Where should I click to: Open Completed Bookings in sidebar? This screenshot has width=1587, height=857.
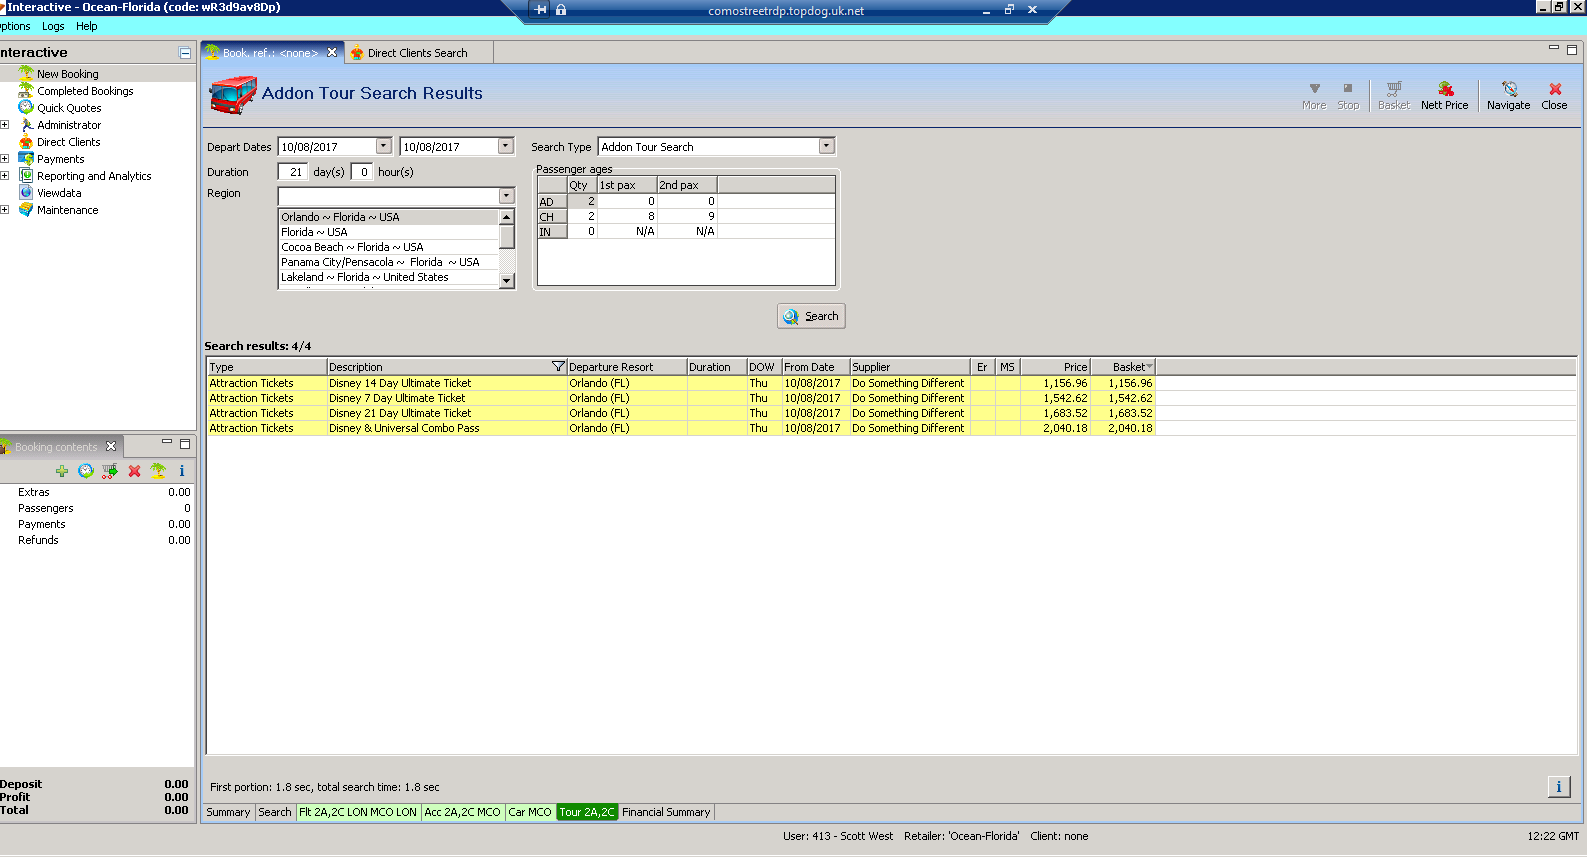click(85, 91)
